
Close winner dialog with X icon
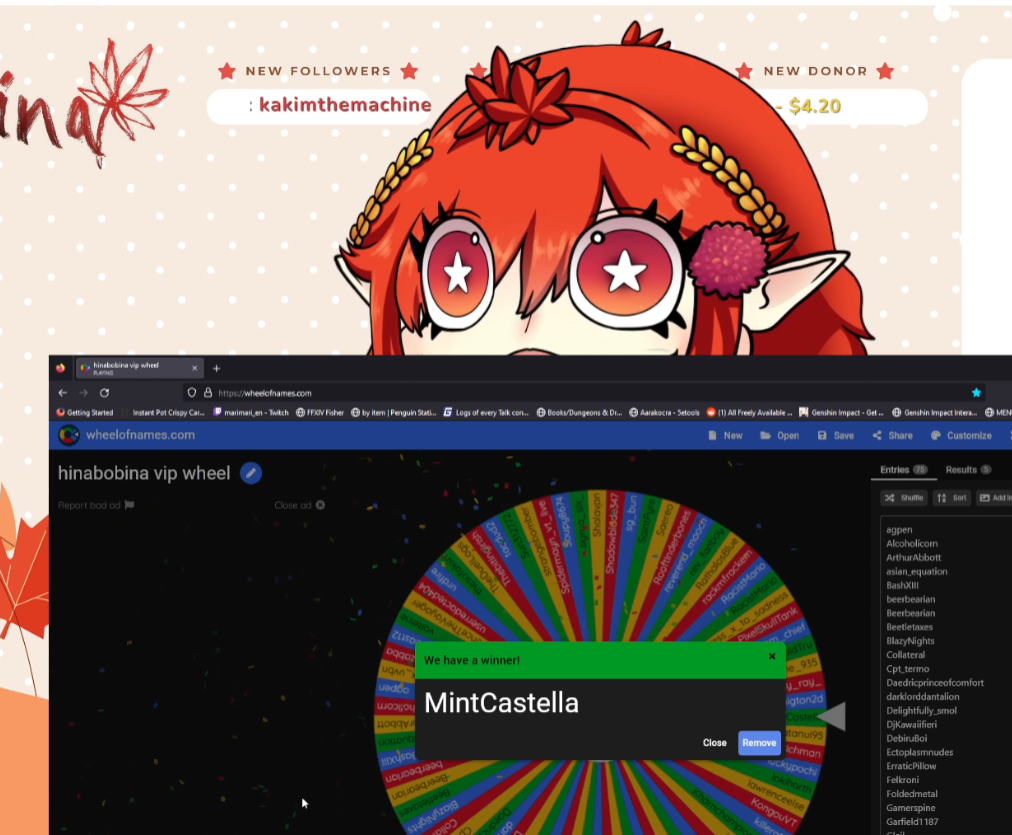[772, 656]
